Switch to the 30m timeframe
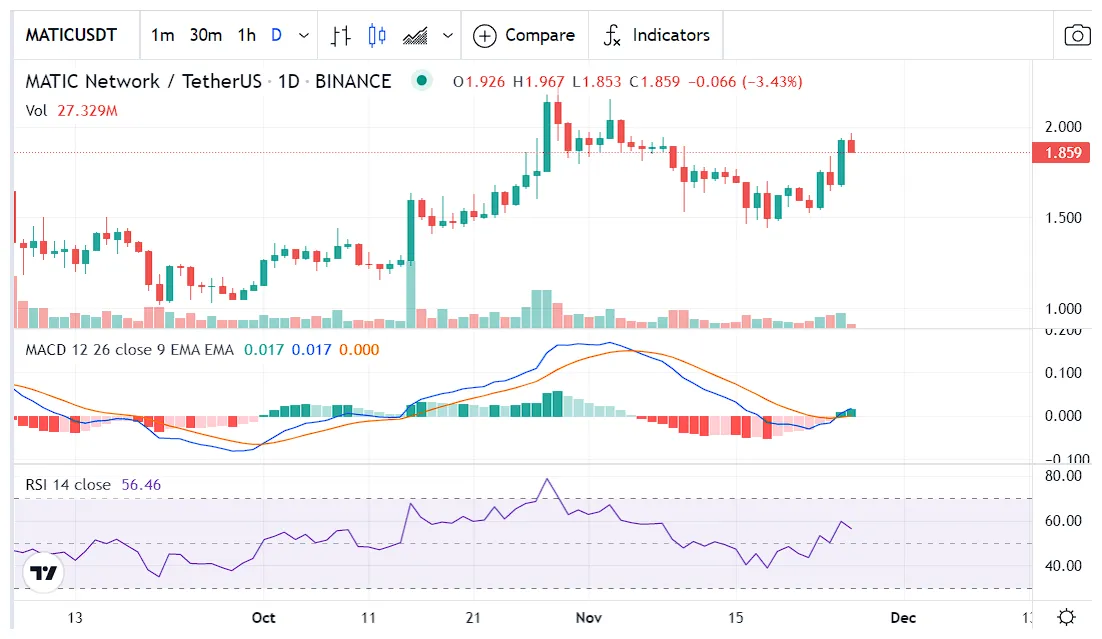This screenshot has height=639, width=1102. pyautogui.click(x=205, y=35)
